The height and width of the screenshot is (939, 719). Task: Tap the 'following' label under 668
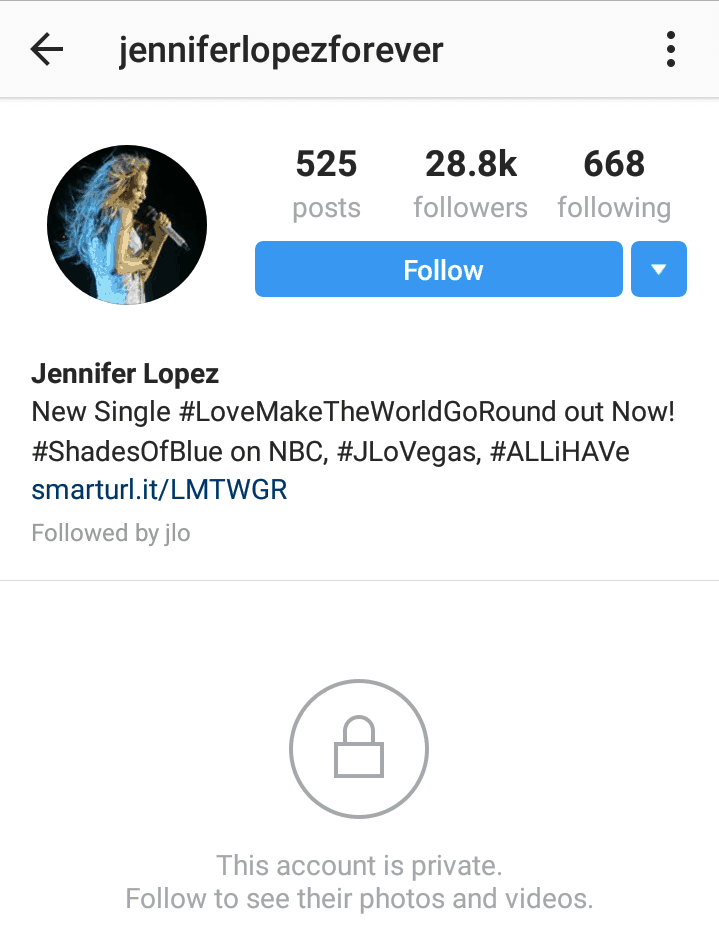[x=614, y=209]
